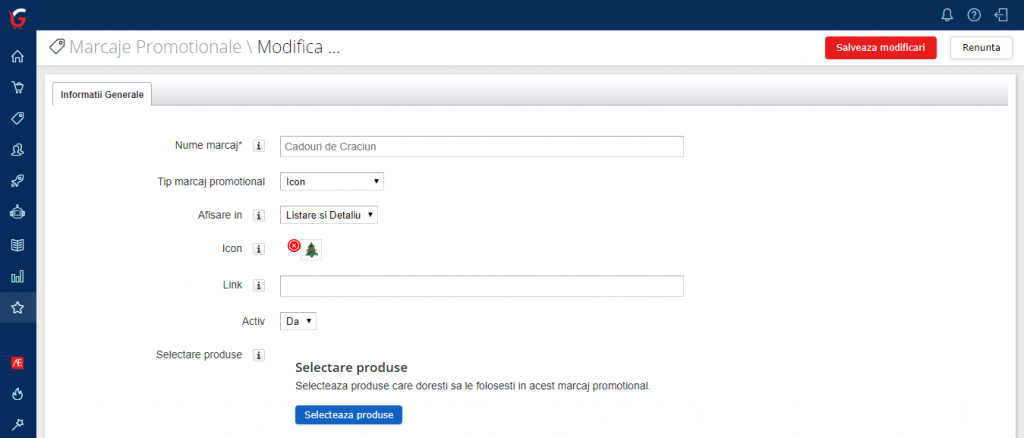The width and height of the screenshot is (1024, 438).
Task: Click info icon next to Nume marcaj
Action: (258, 146)
